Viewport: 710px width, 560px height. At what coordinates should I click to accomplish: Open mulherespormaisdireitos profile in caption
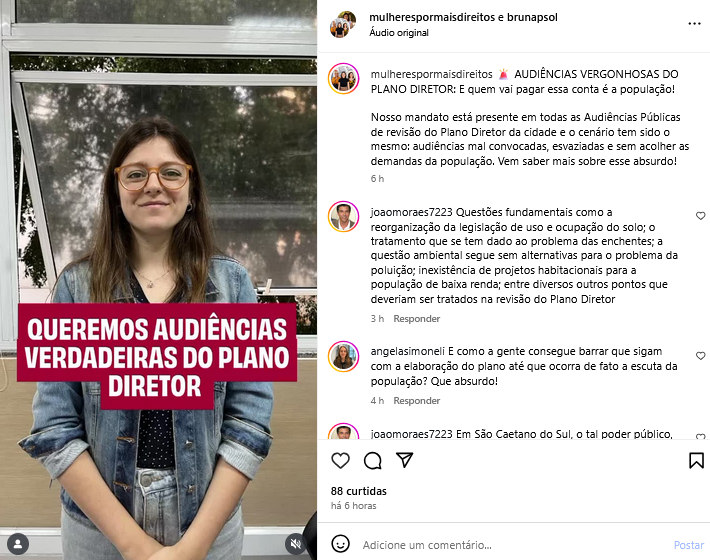tap(431, 74)
